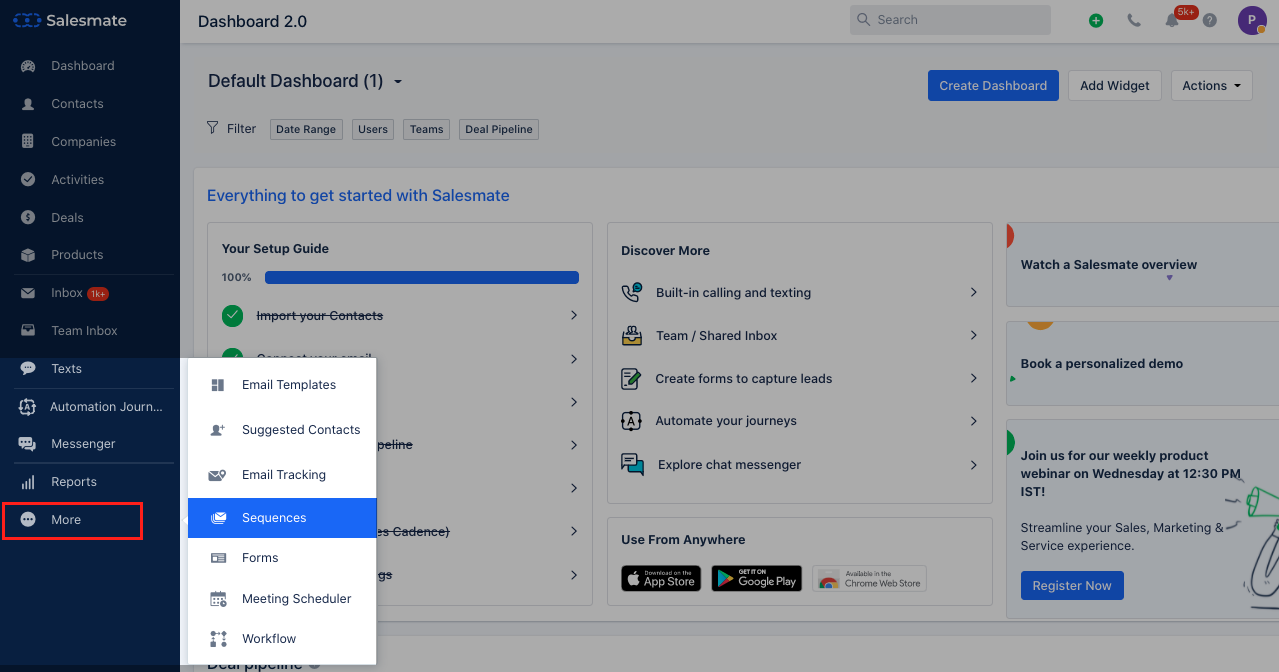Click Book a personalized demo card
This screenshot has height=672, width=1279.
[x=1142, y=364]
